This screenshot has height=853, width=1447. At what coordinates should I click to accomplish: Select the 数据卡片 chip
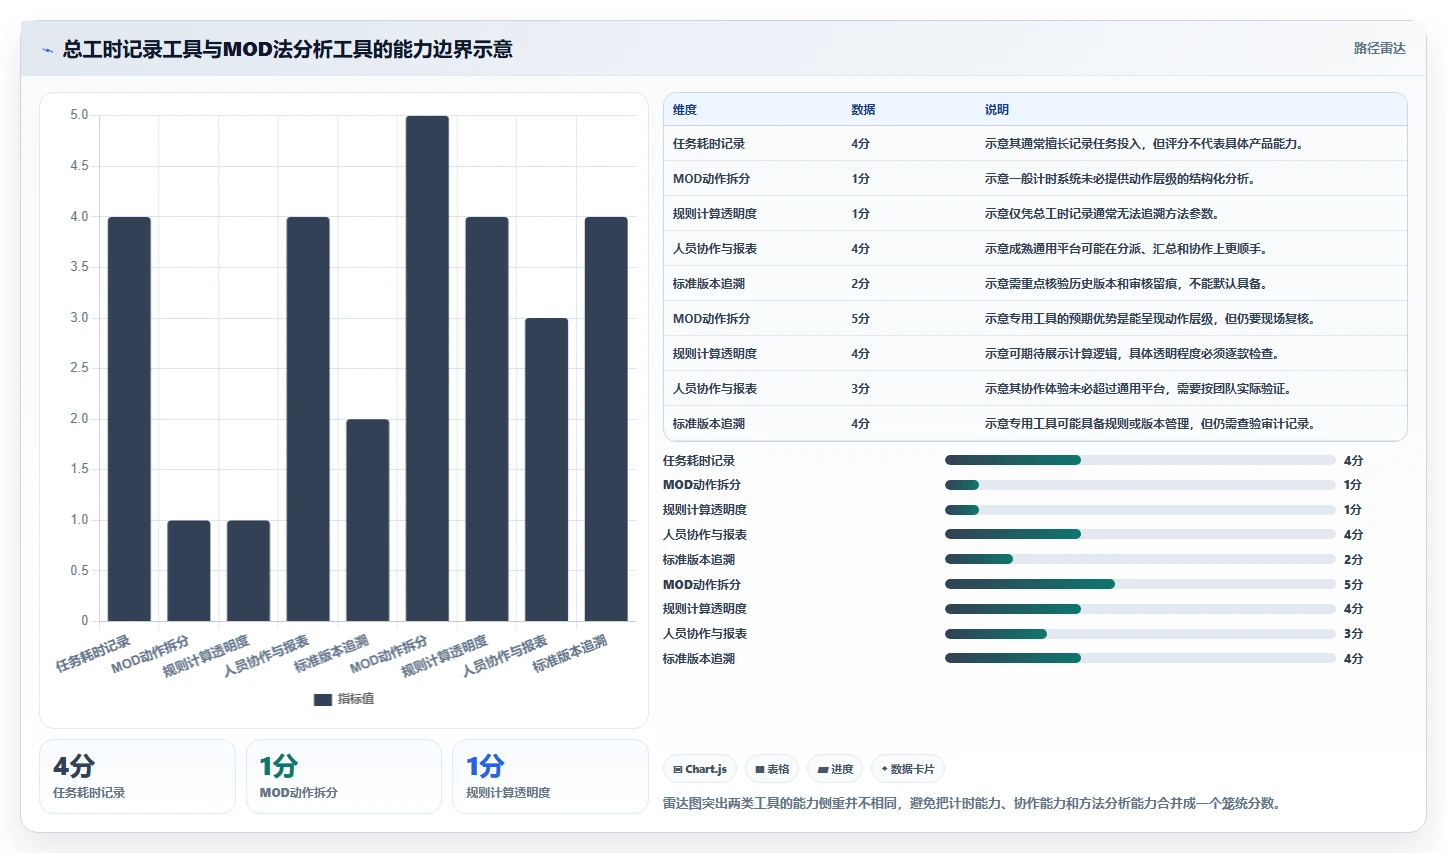click(908, 769)
